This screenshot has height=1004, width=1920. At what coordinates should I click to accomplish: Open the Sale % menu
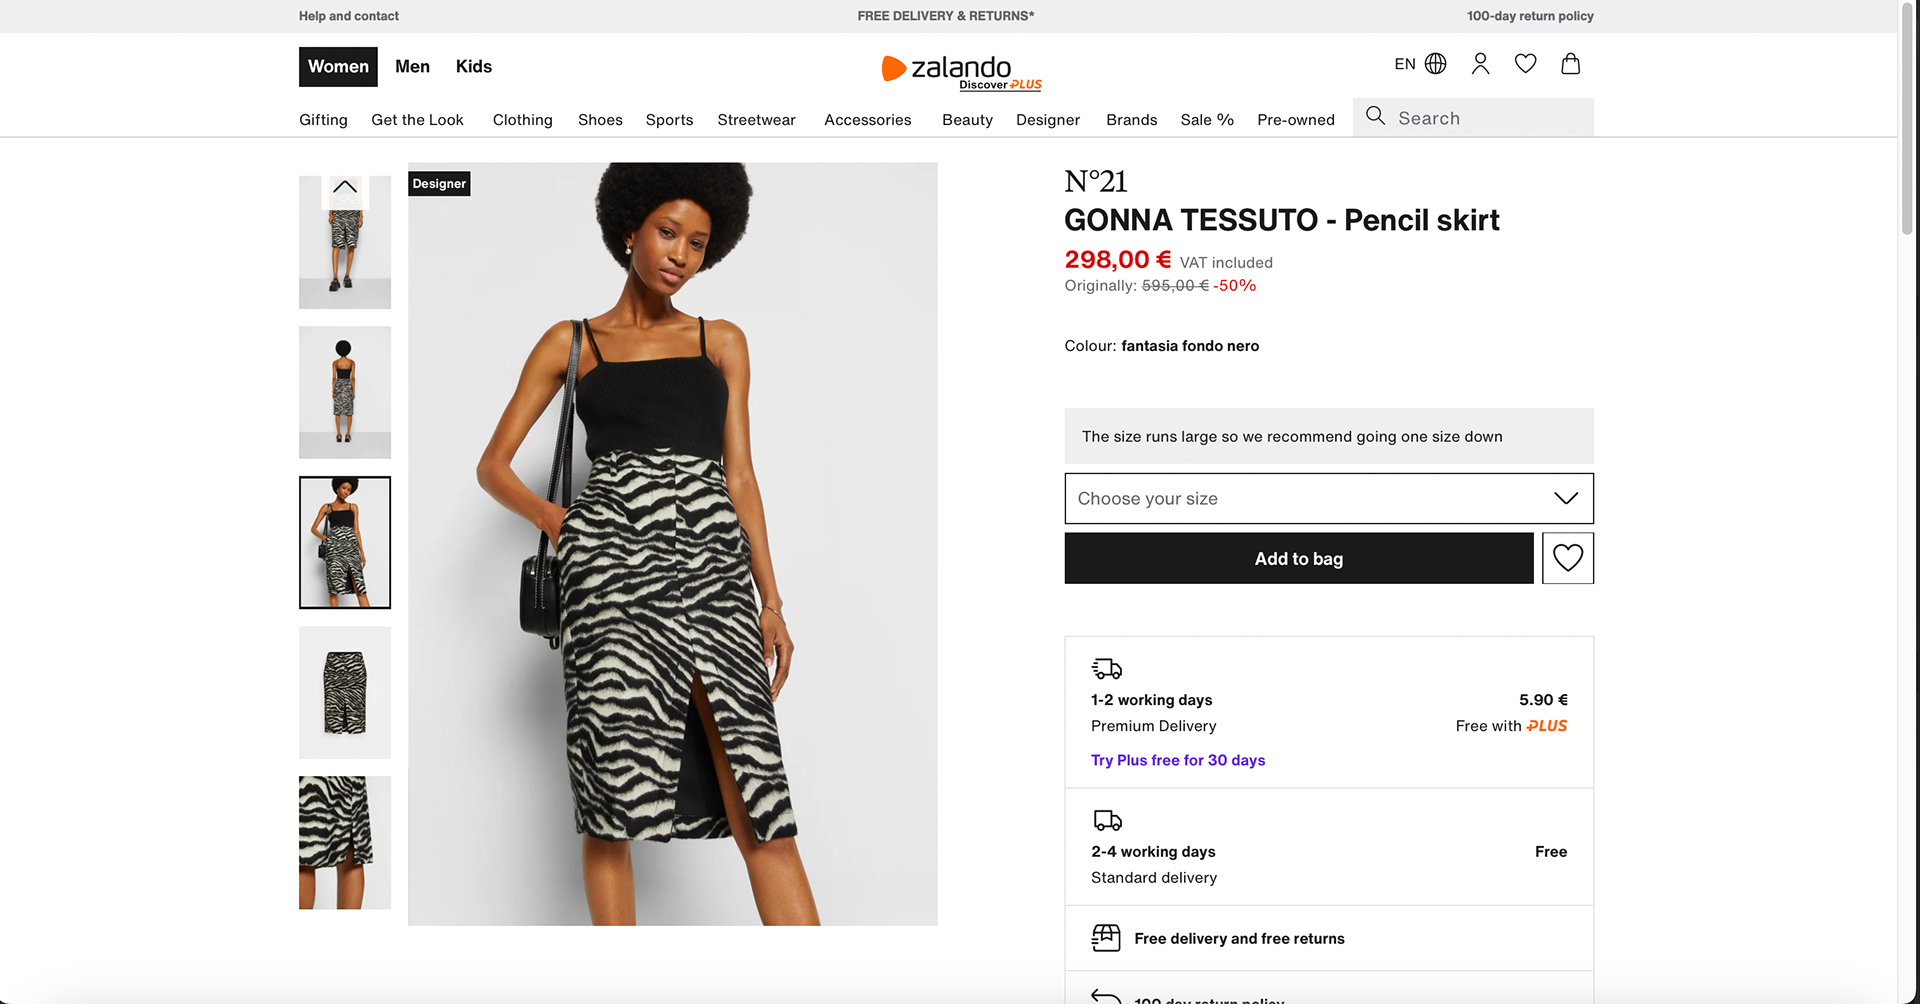(x=1207, y=120)
